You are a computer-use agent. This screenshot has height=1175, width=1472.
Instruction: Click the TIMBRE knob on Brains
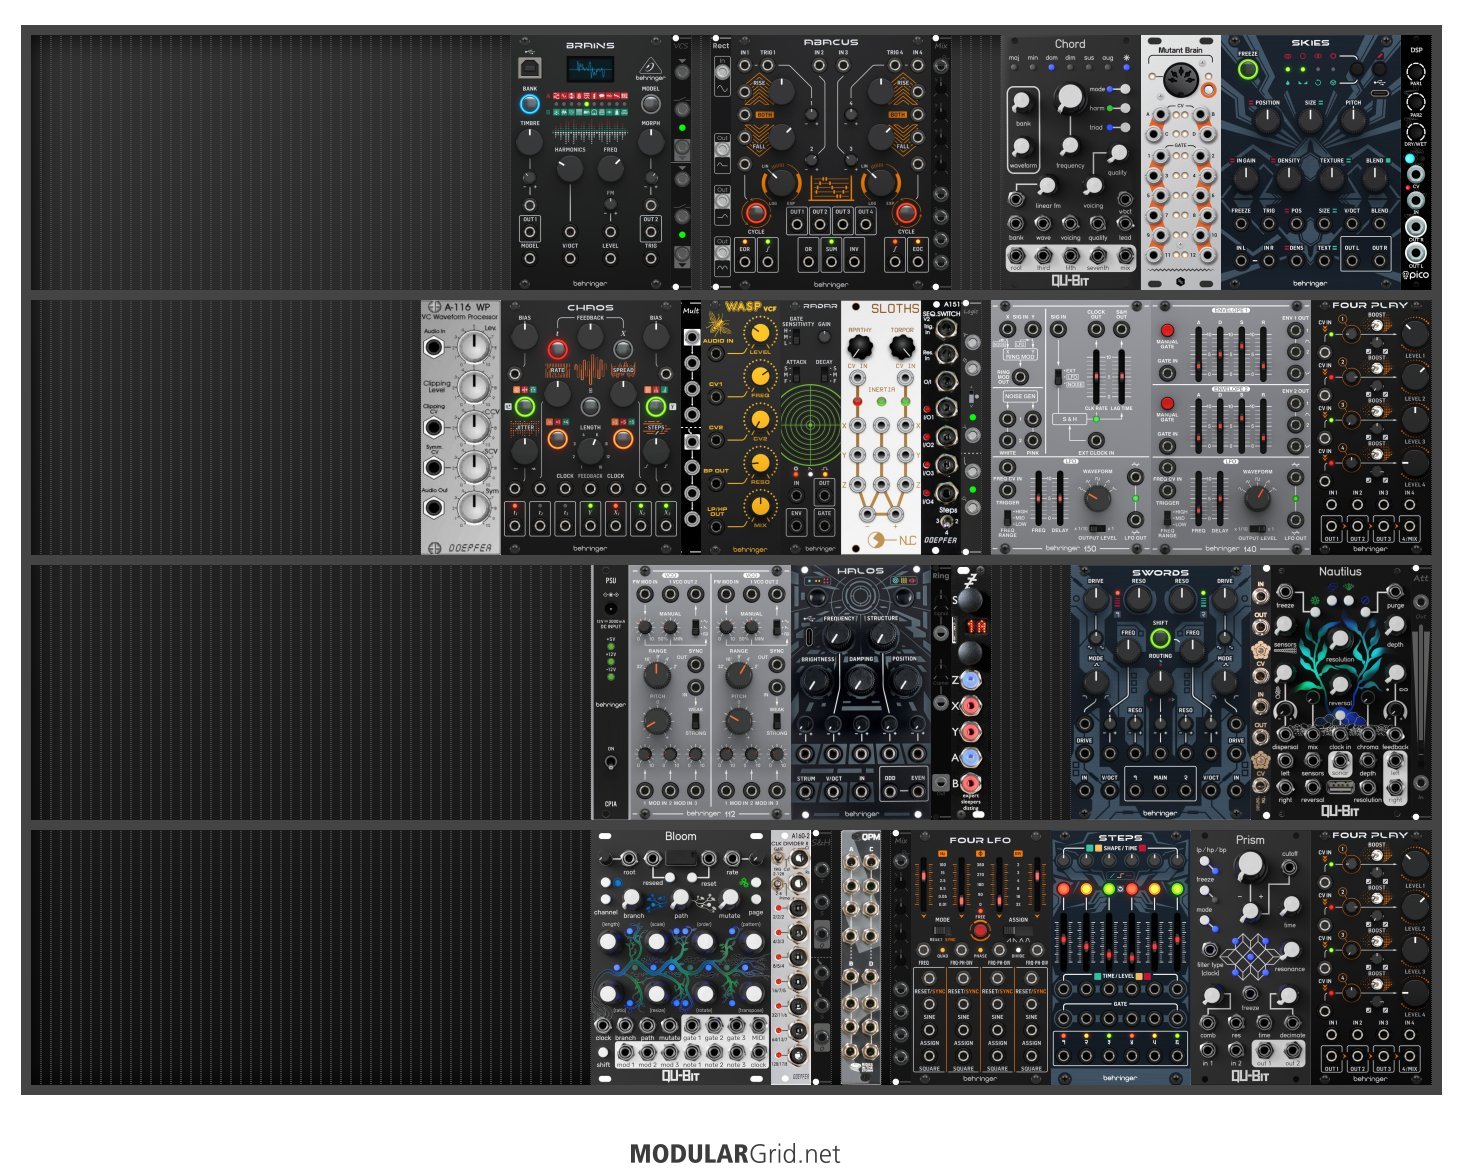530,141
